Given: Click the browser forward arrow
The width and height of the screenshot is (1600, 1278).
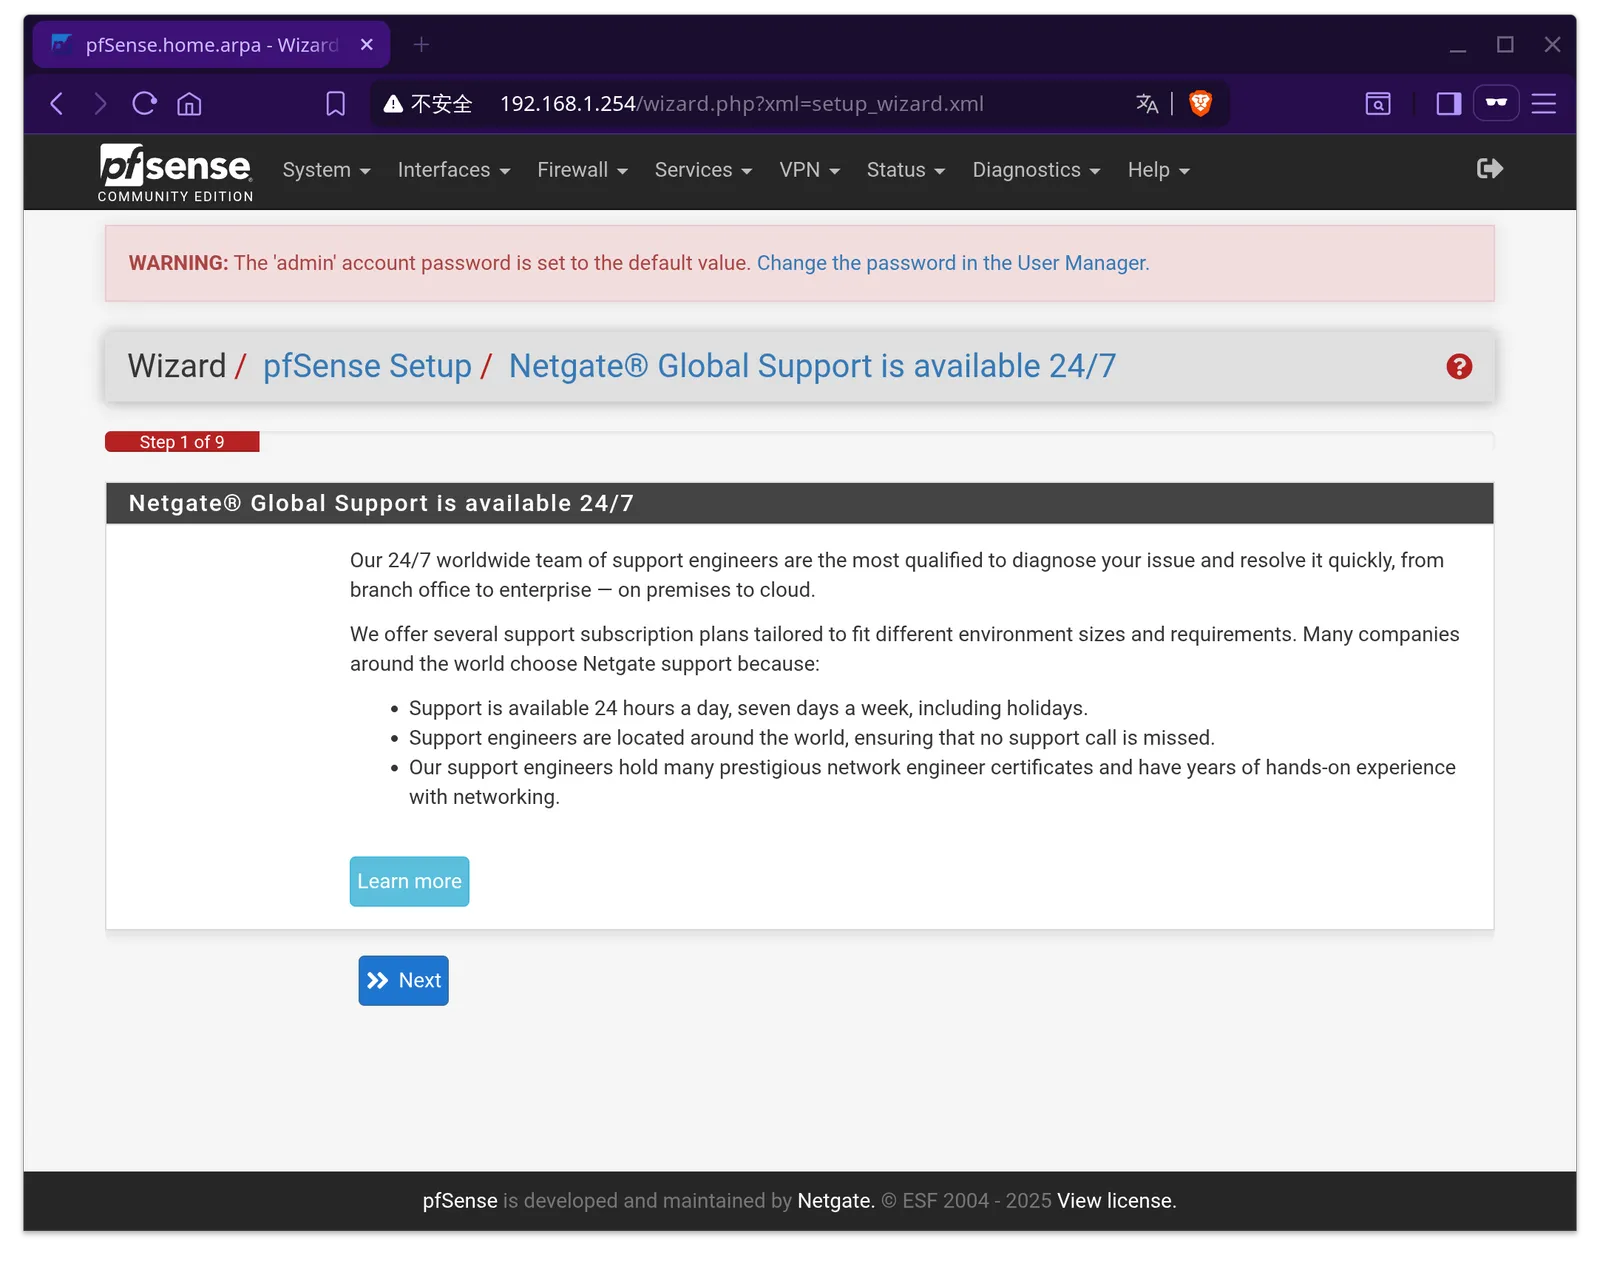Looking at the screenshot, I should [100, 104].
